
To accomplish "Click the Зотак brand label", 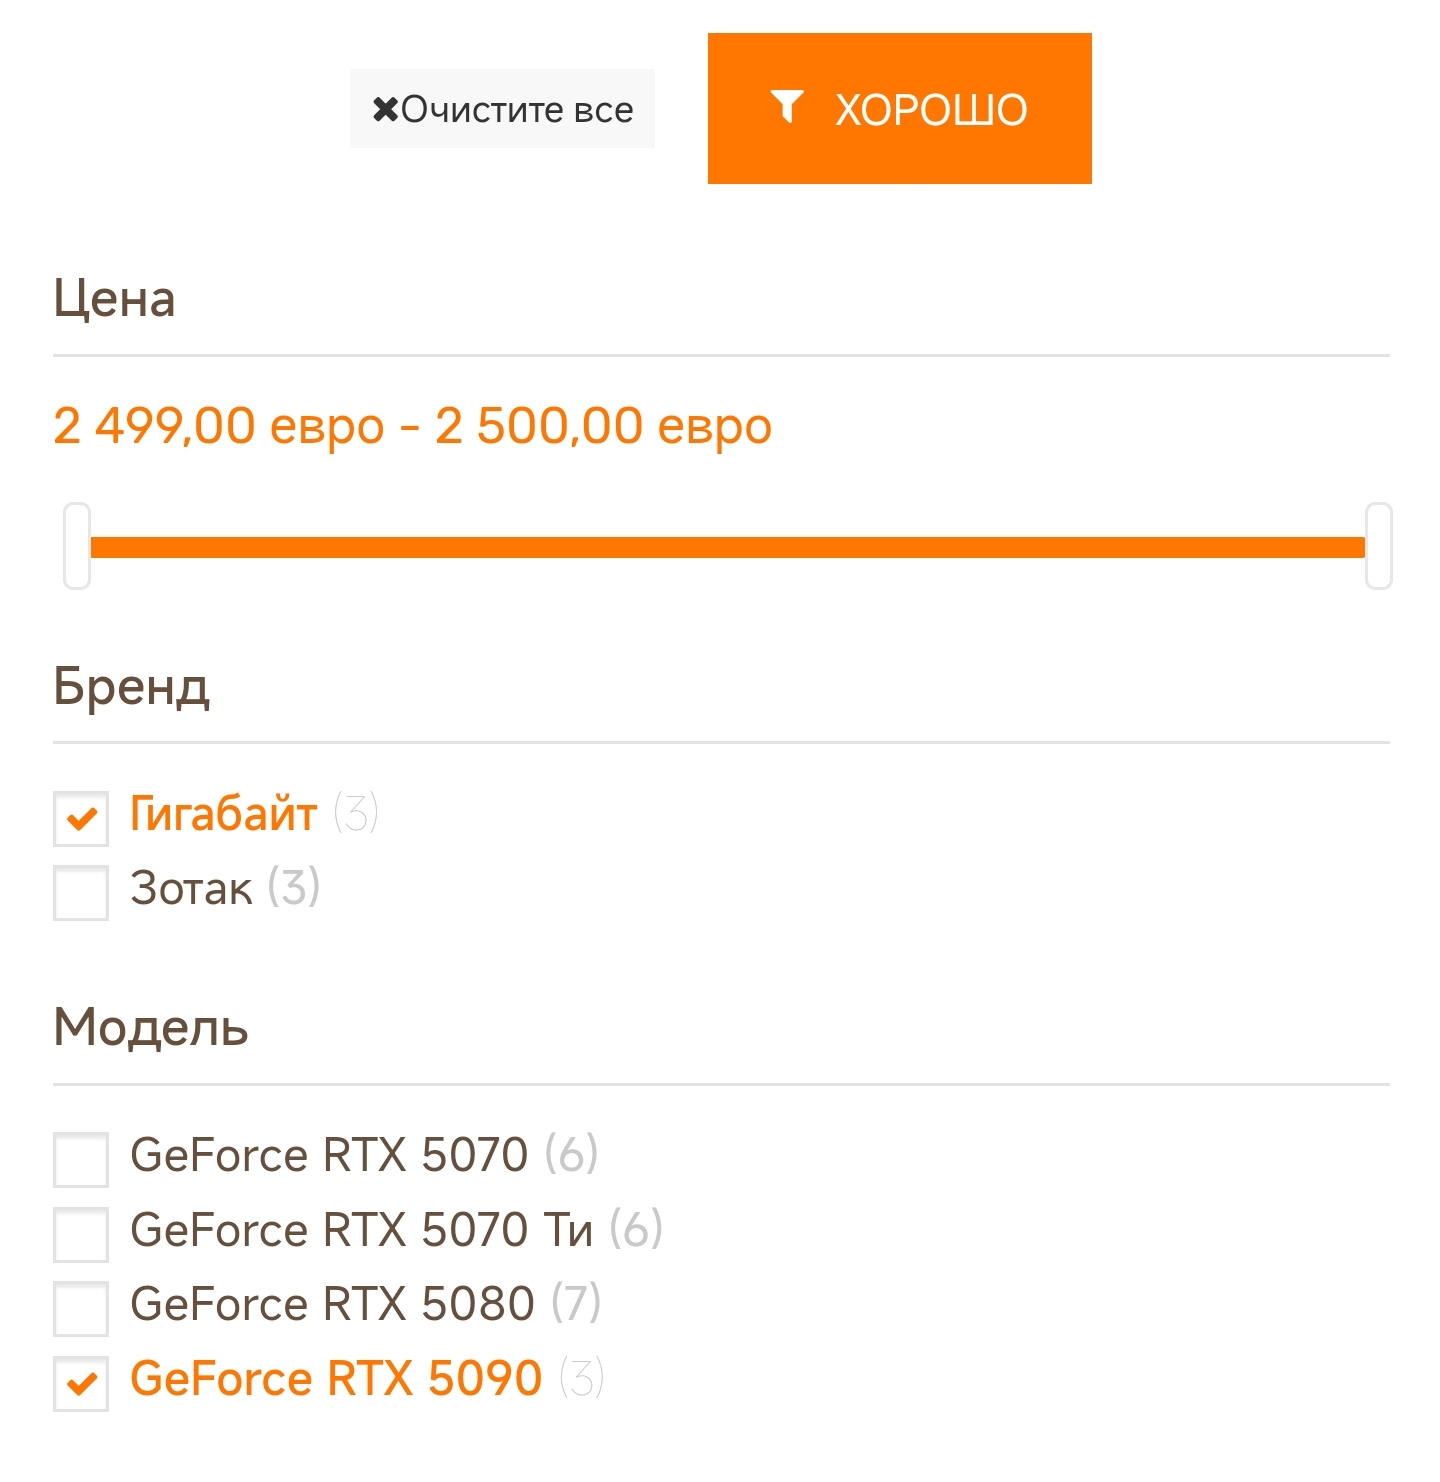I will [191, 888].
